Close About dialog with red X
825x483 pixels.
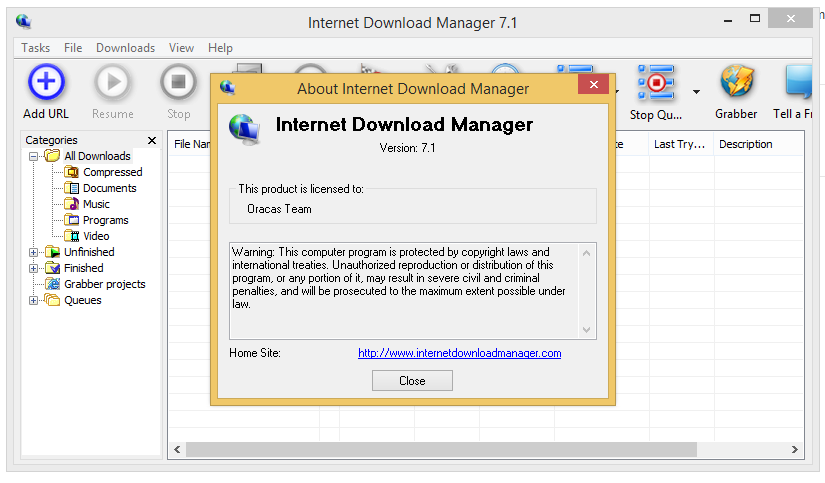pyautogui.click(x=593, y=85)
